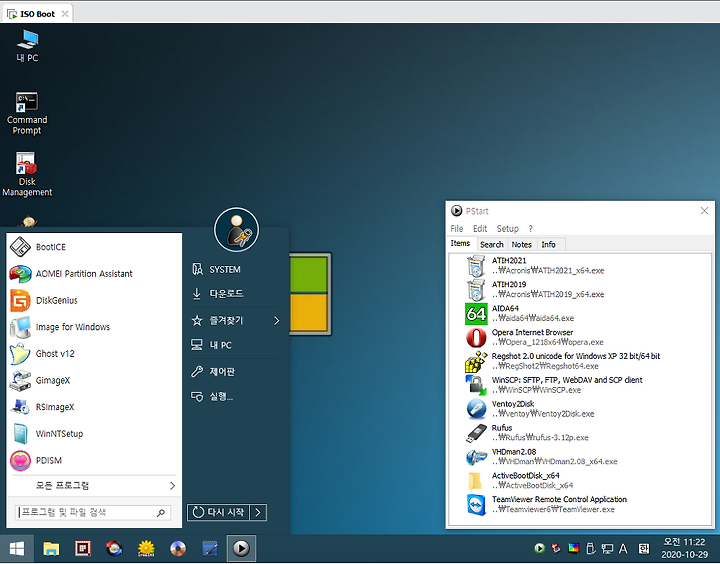Click the PStart taskbar button
Viewport: 720px width, 564px height.
[241, 548]
